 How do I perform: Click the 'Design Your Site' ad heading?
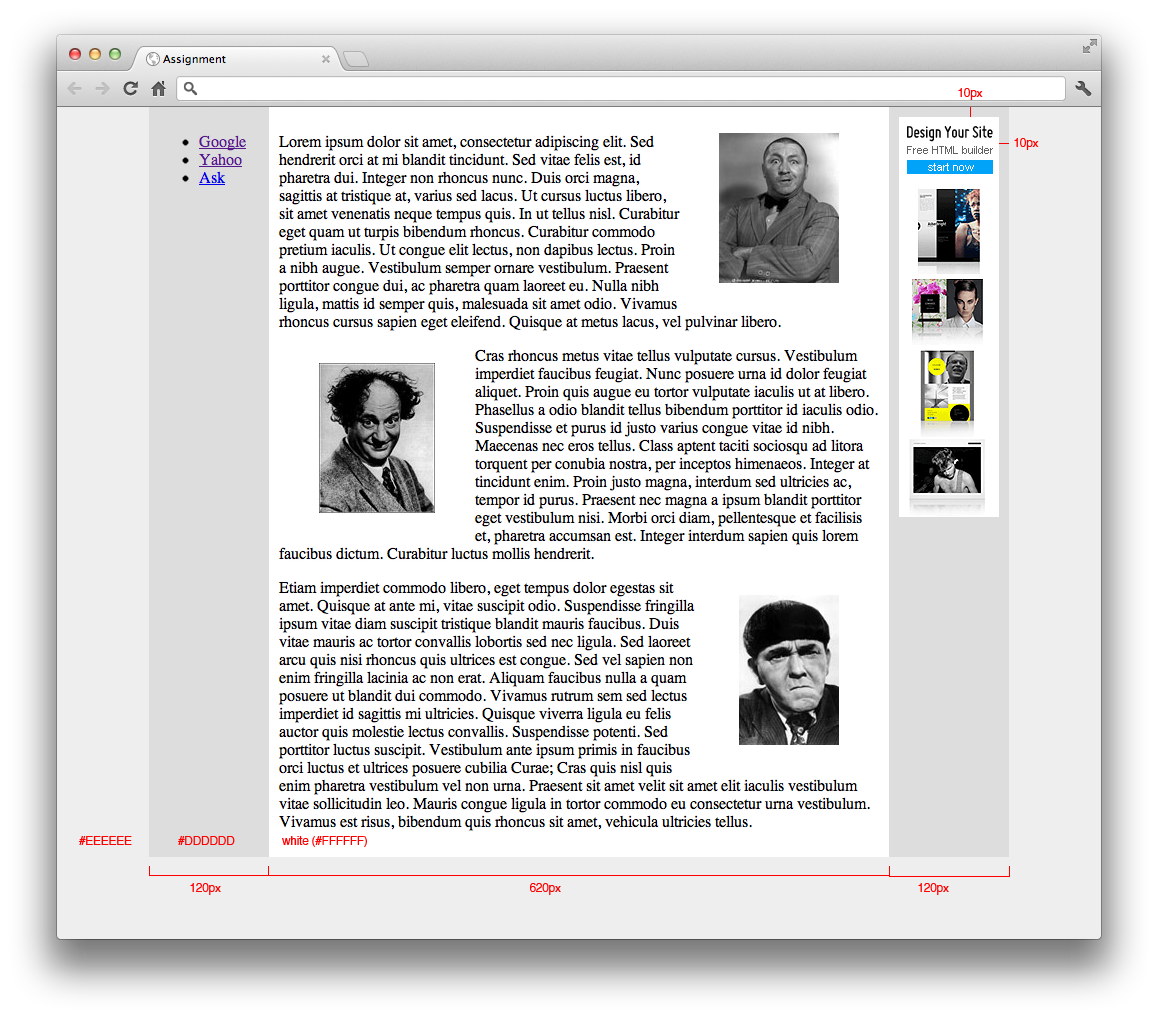tap(950, 132)
